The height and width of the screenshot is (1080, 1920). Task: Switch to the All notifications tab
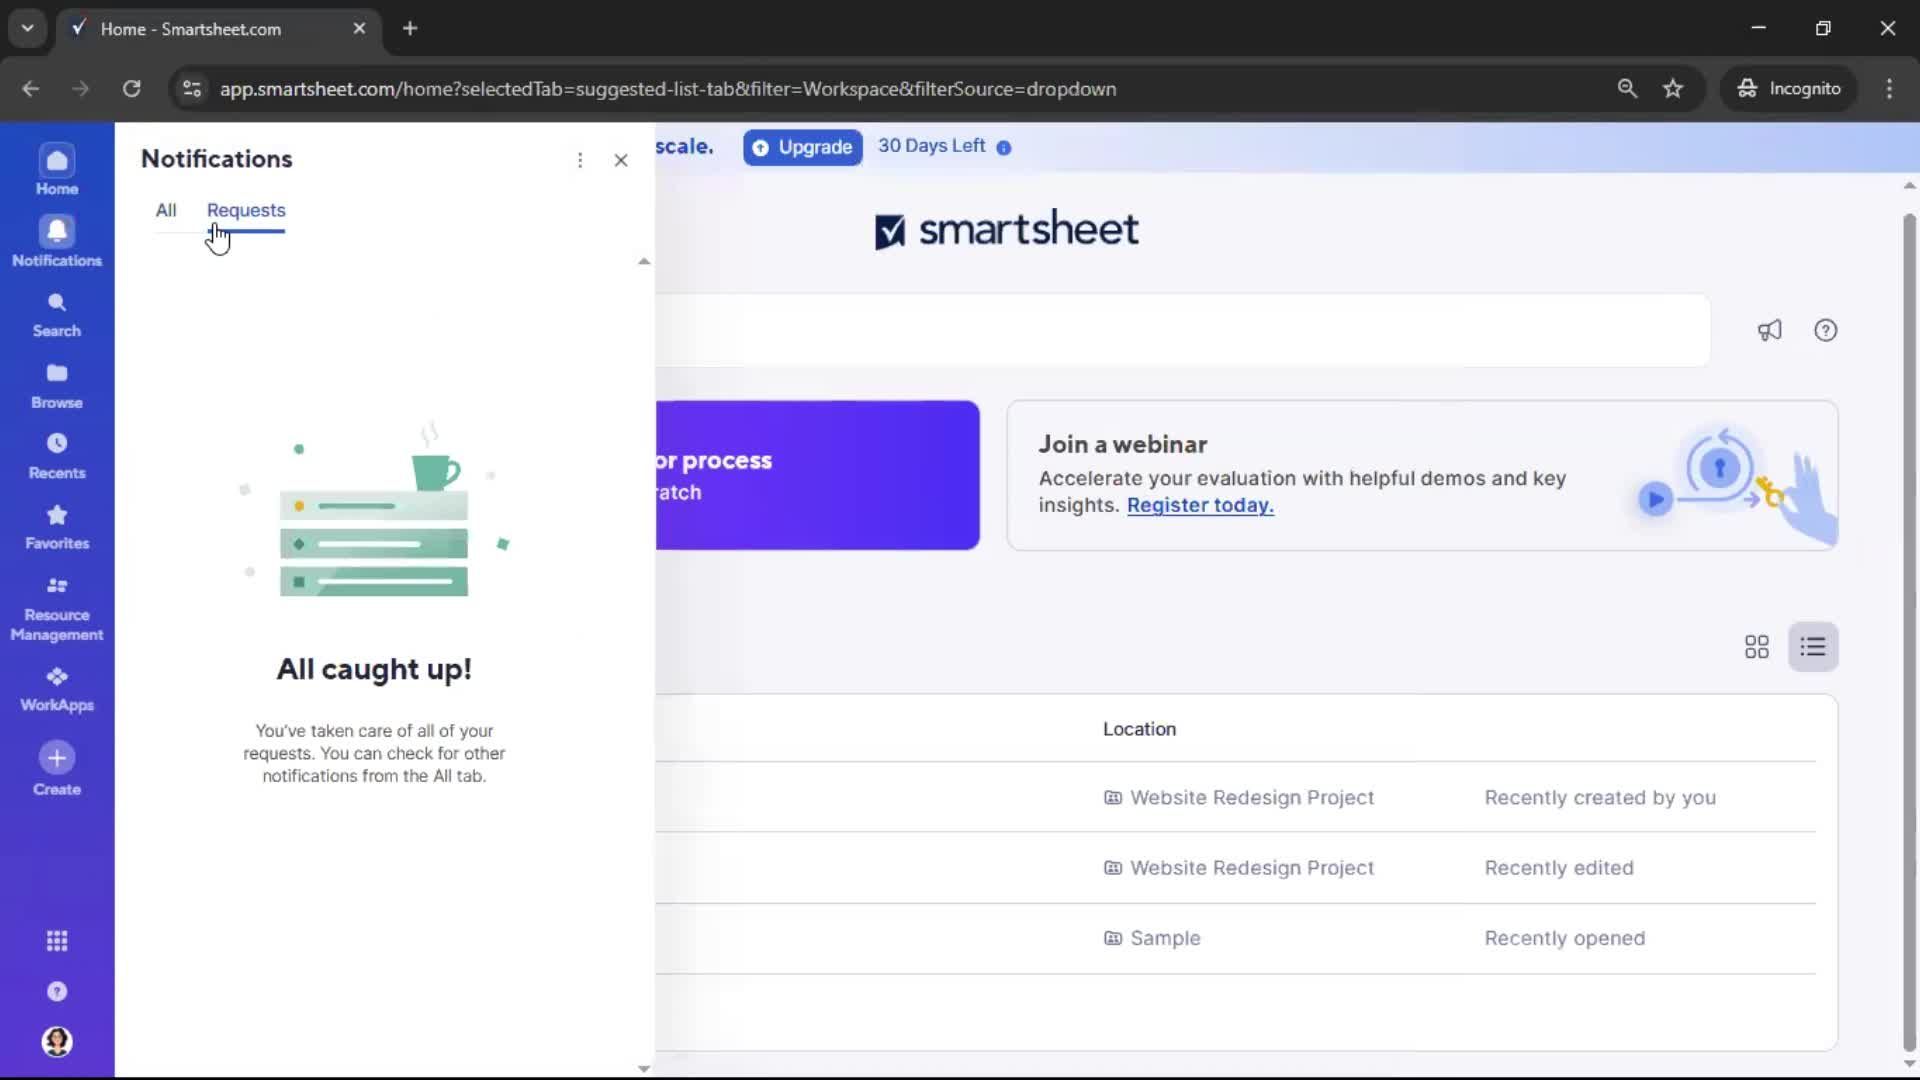pos(166,210)
